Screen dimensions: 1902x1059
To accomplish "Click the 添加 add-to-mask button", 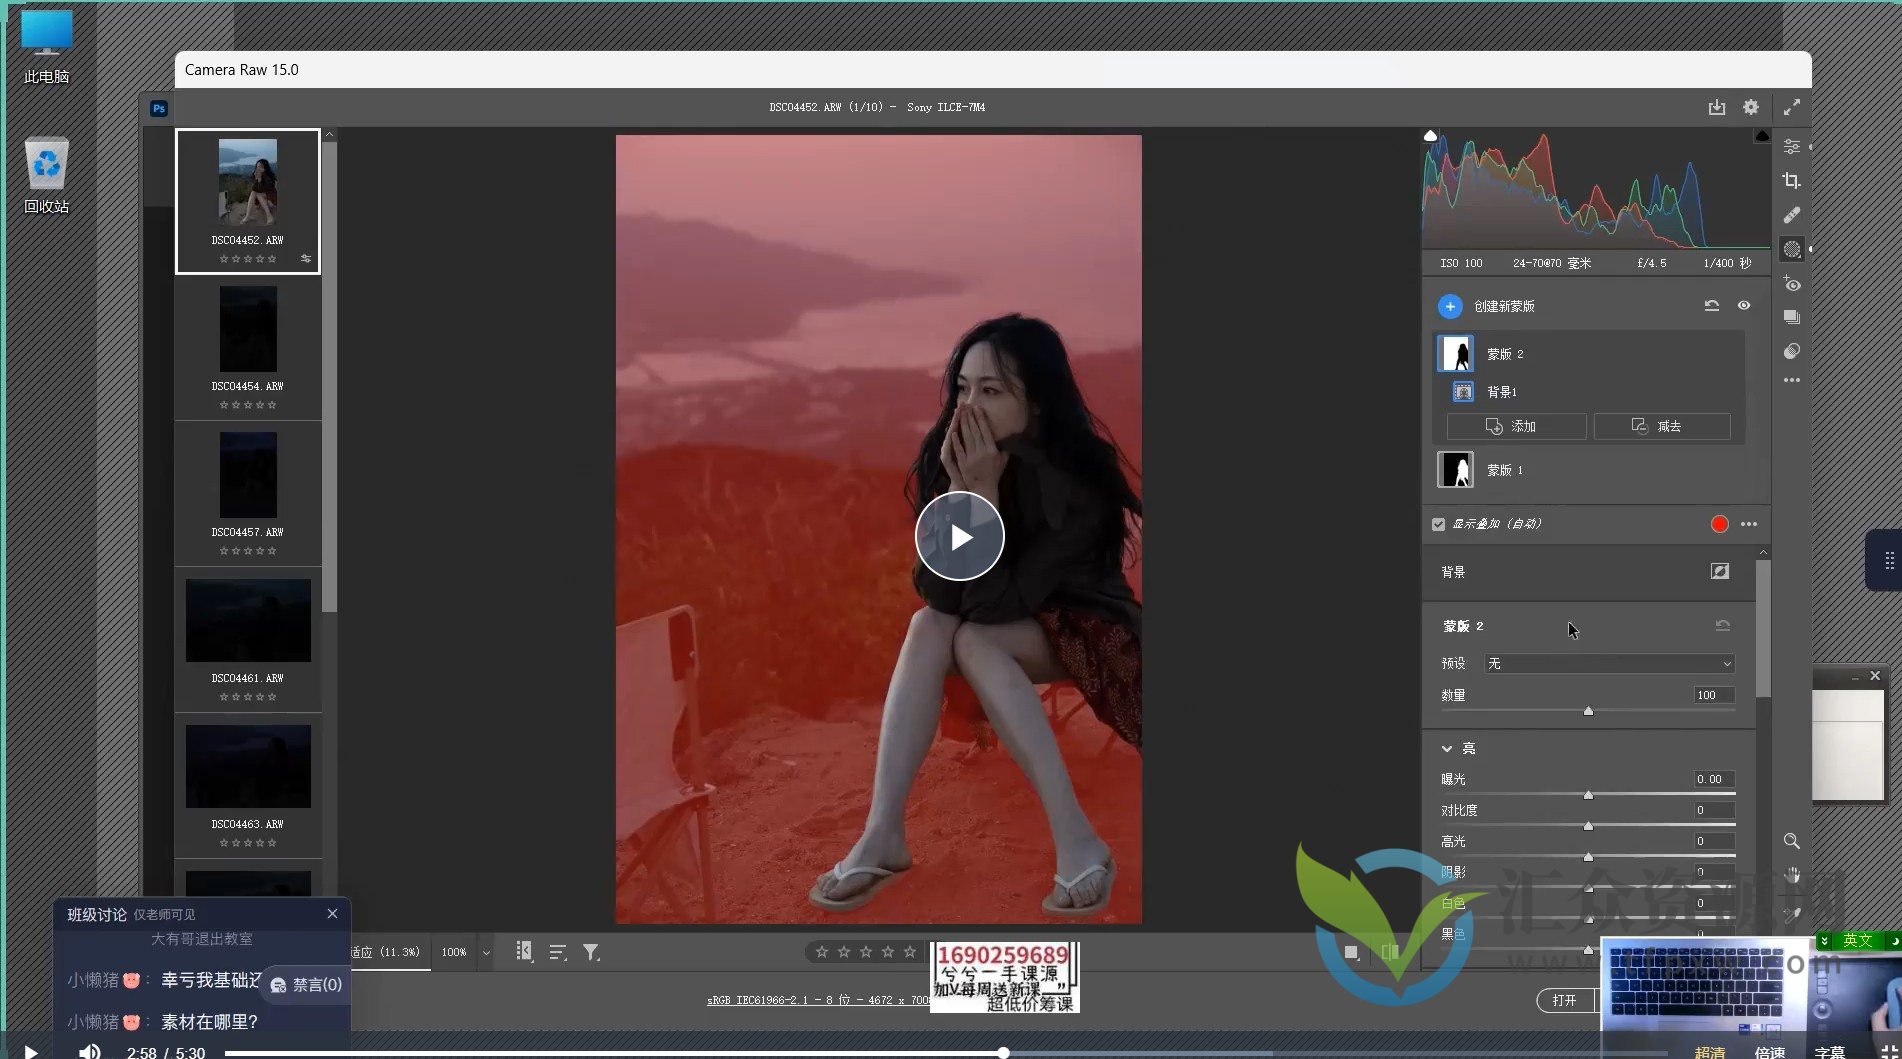I will click(1515, 426).
